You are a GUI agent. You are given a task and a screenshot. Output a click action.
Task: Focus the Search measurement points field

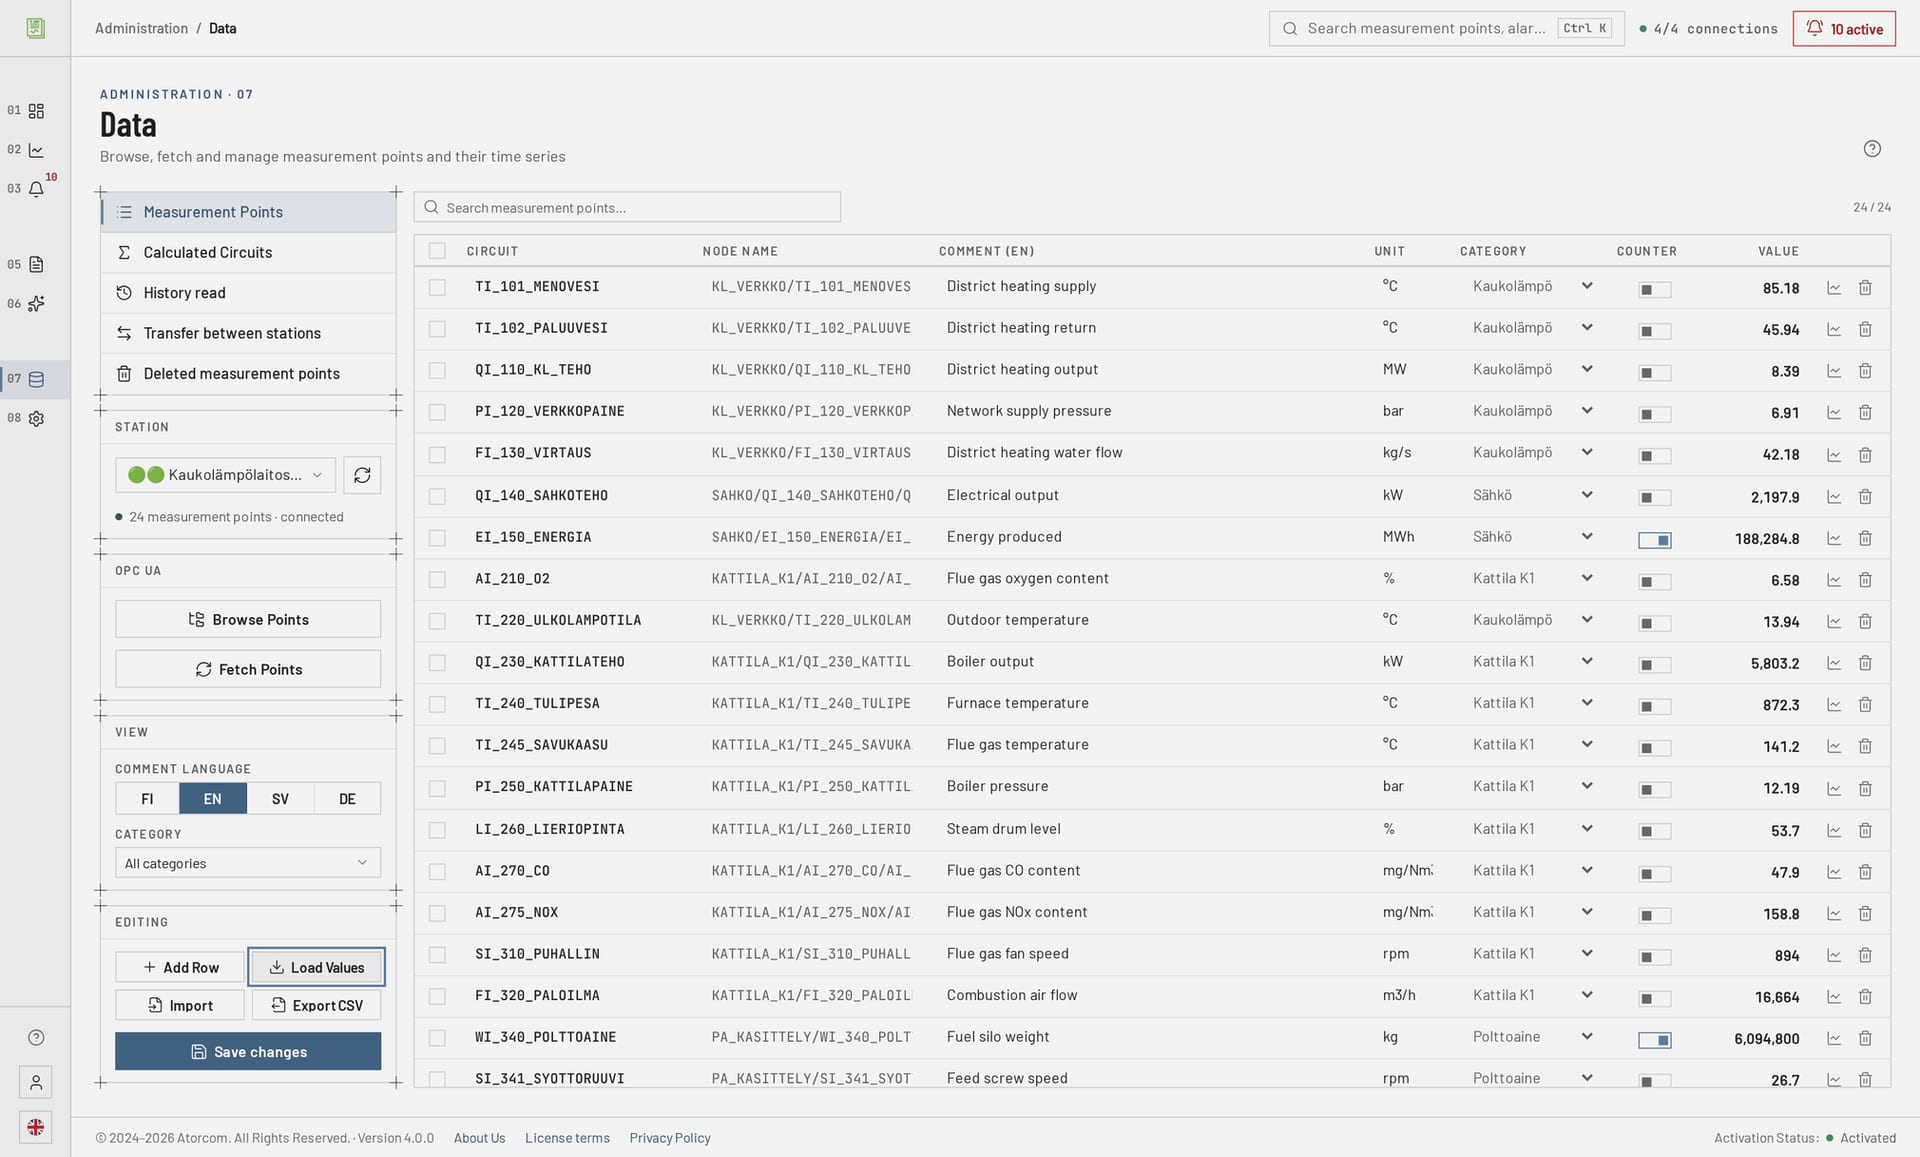click(x=627, y=207)
